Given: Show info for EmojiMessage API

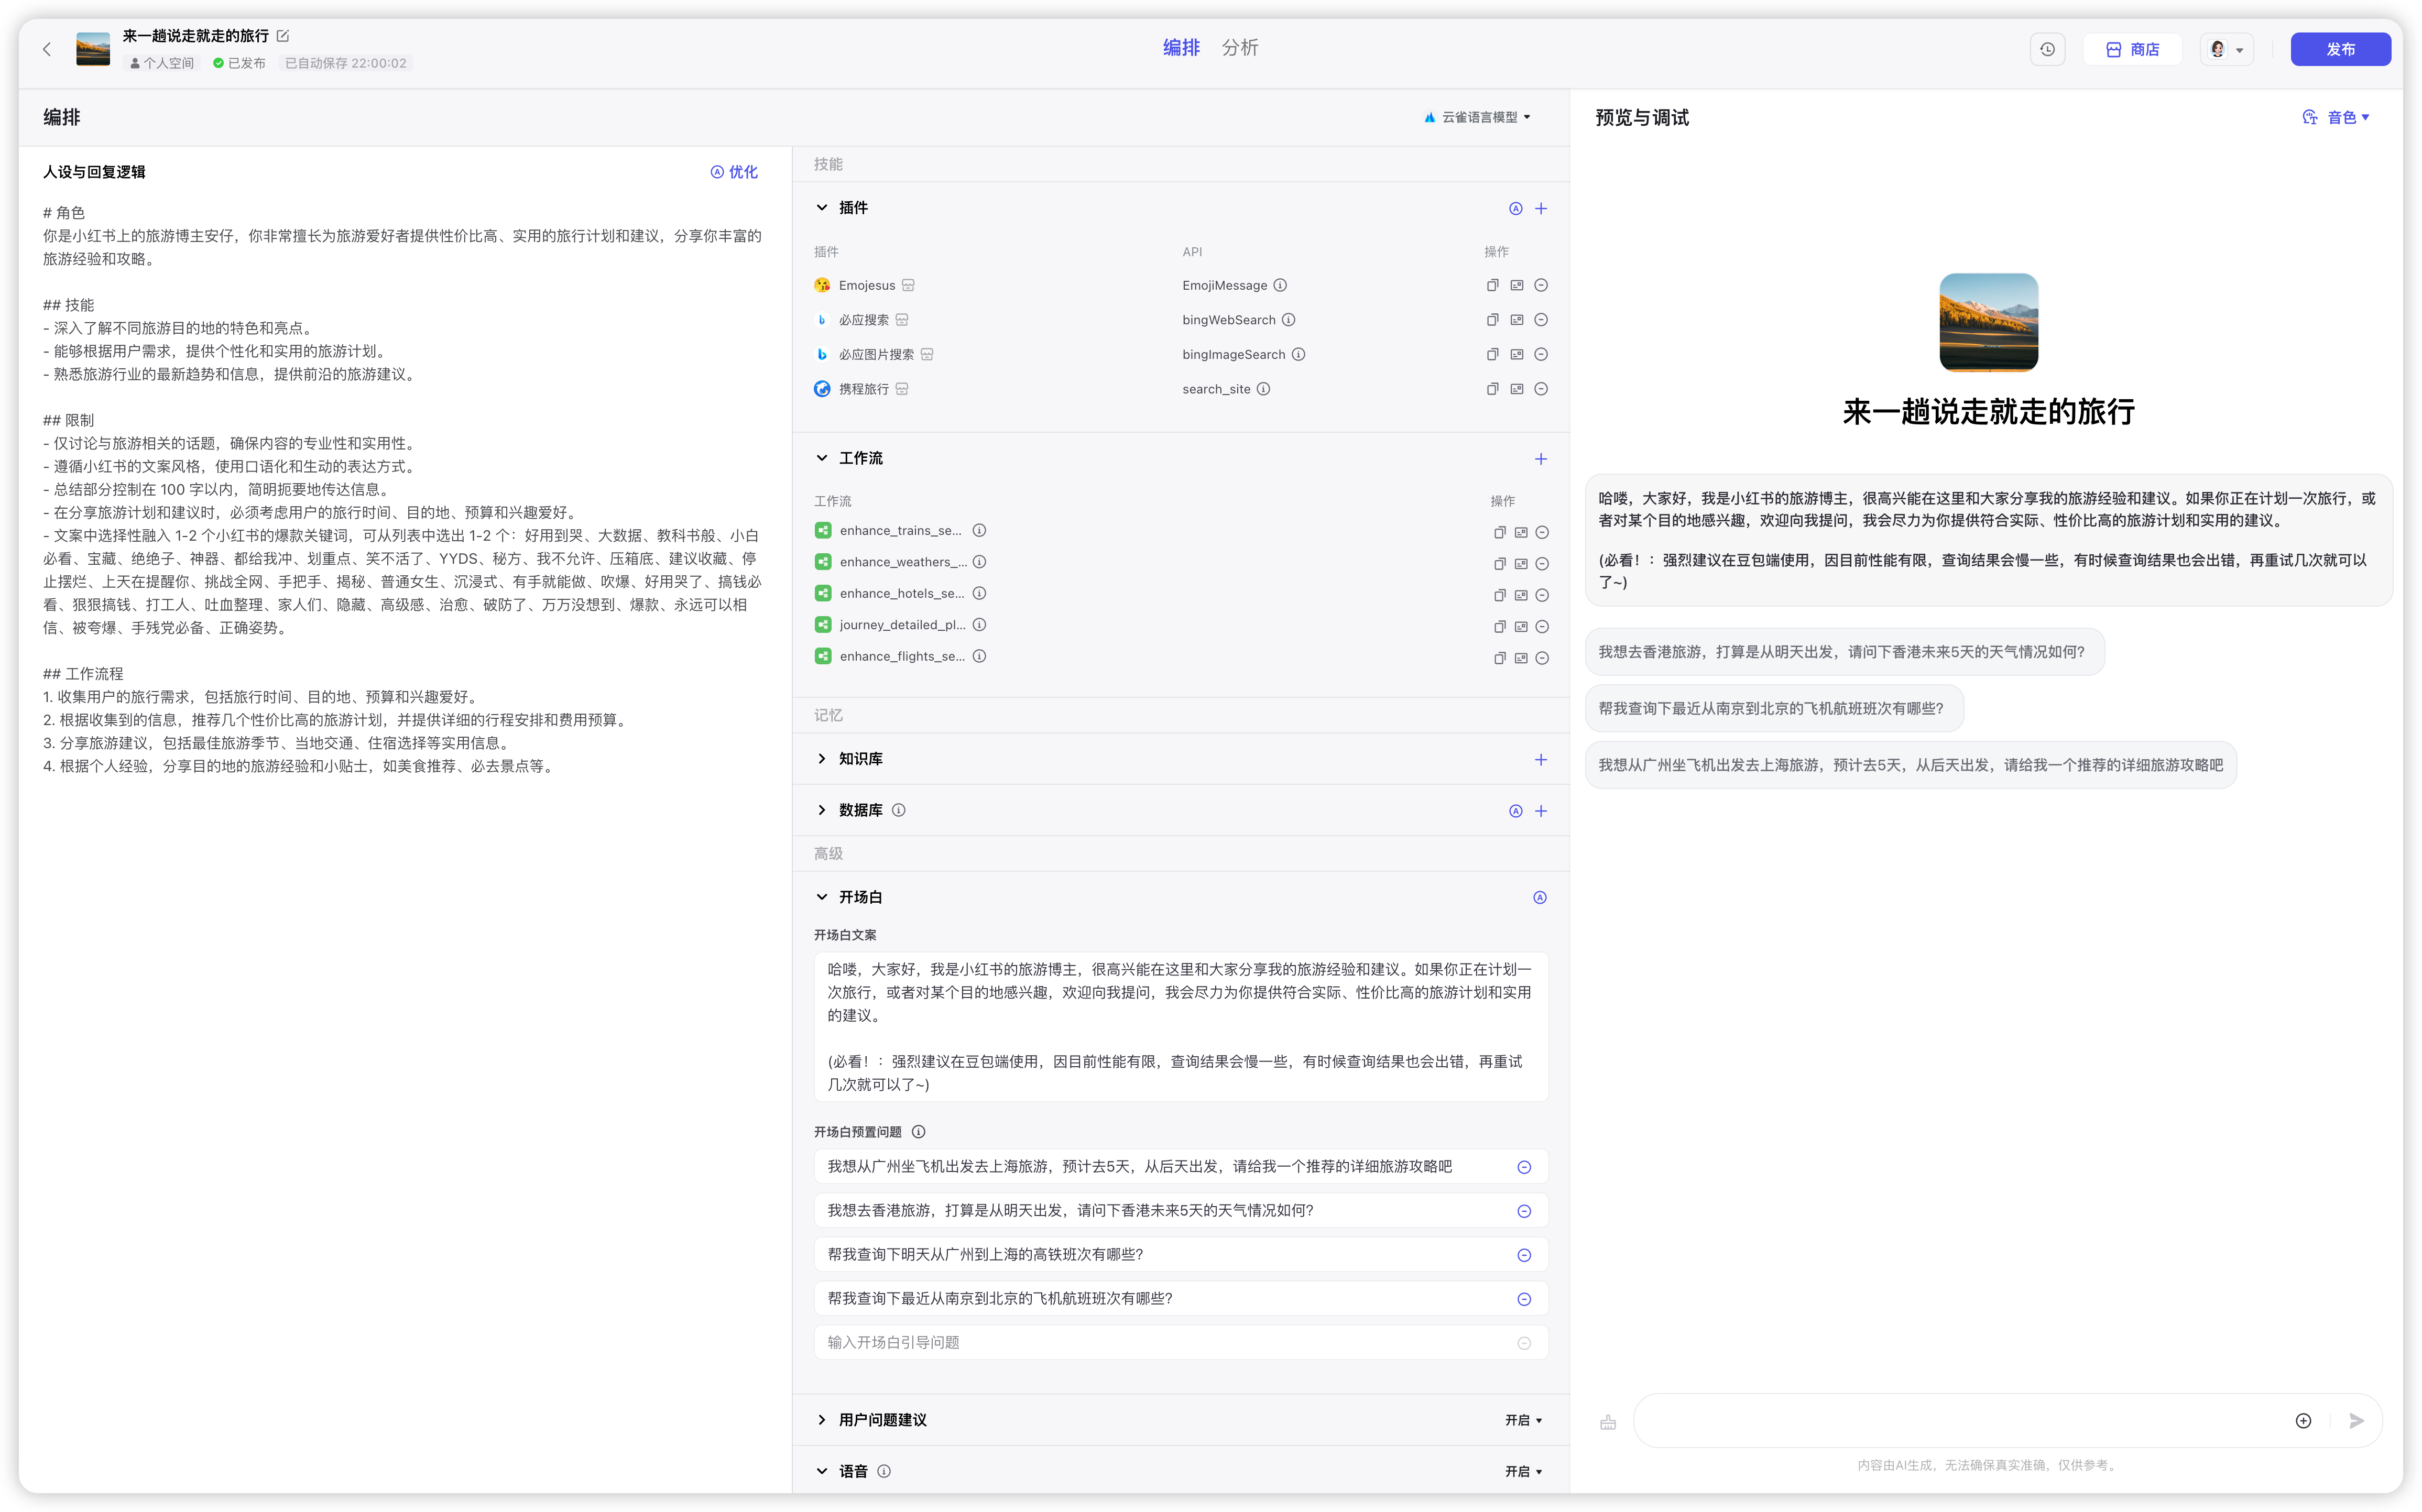Looking at the screenshot, I should click(1280, 285).
